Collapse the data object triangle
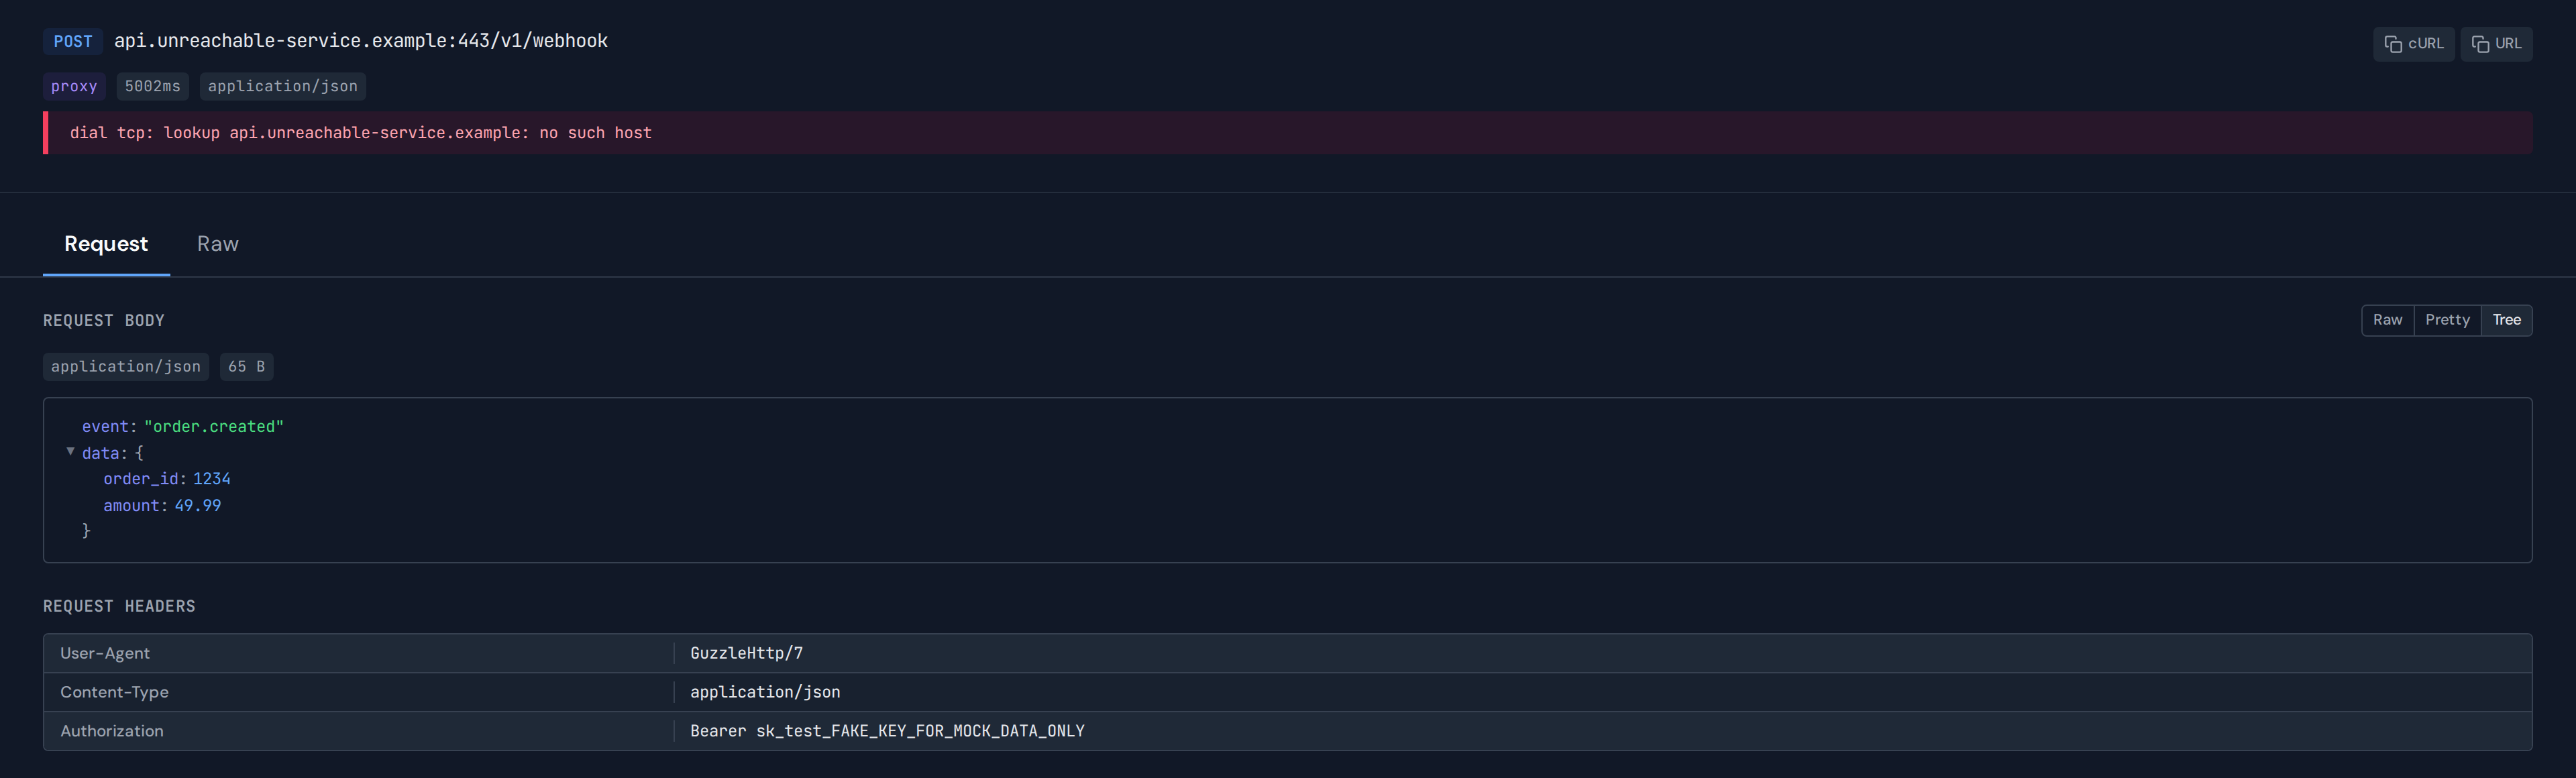Image resolution: width=2576 pixels, height=778 pixels. tap(71, 452)
